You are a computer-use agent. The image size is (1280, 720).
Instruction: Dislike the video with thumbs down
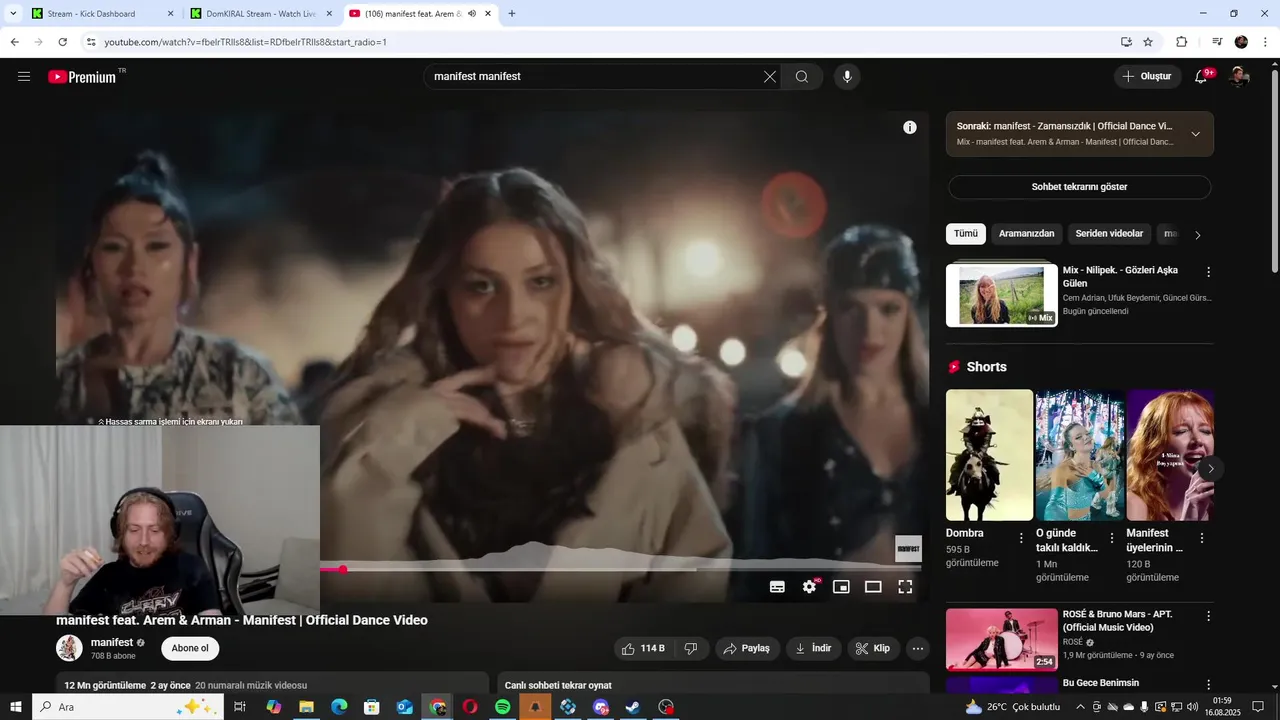pos(691,648)
